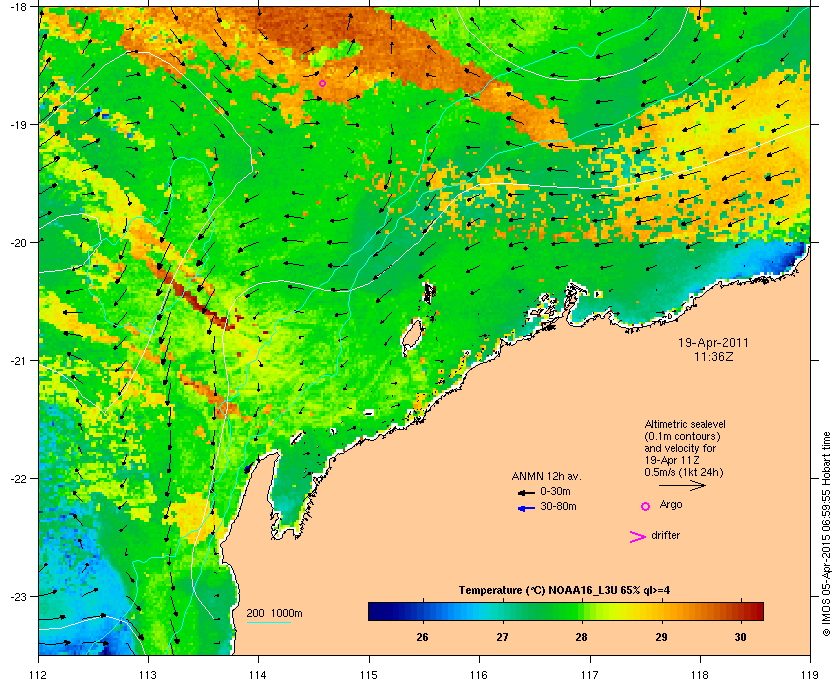Click the "0.5m/s (1kt 24h)" text

(x=684, y=473)
